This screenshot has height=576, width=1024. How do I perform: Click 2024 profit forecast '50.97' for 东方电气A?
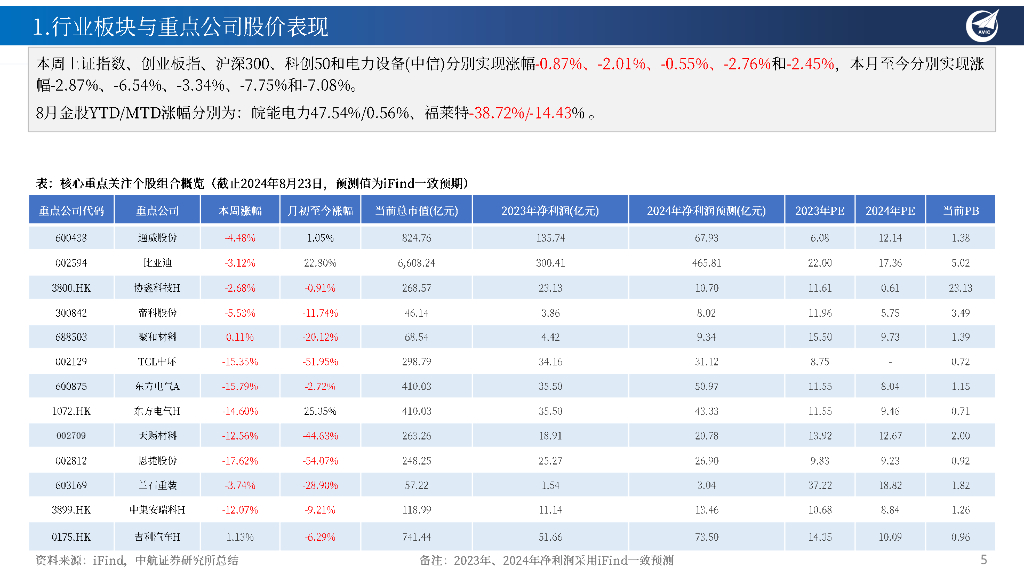[x=706, y=387]
